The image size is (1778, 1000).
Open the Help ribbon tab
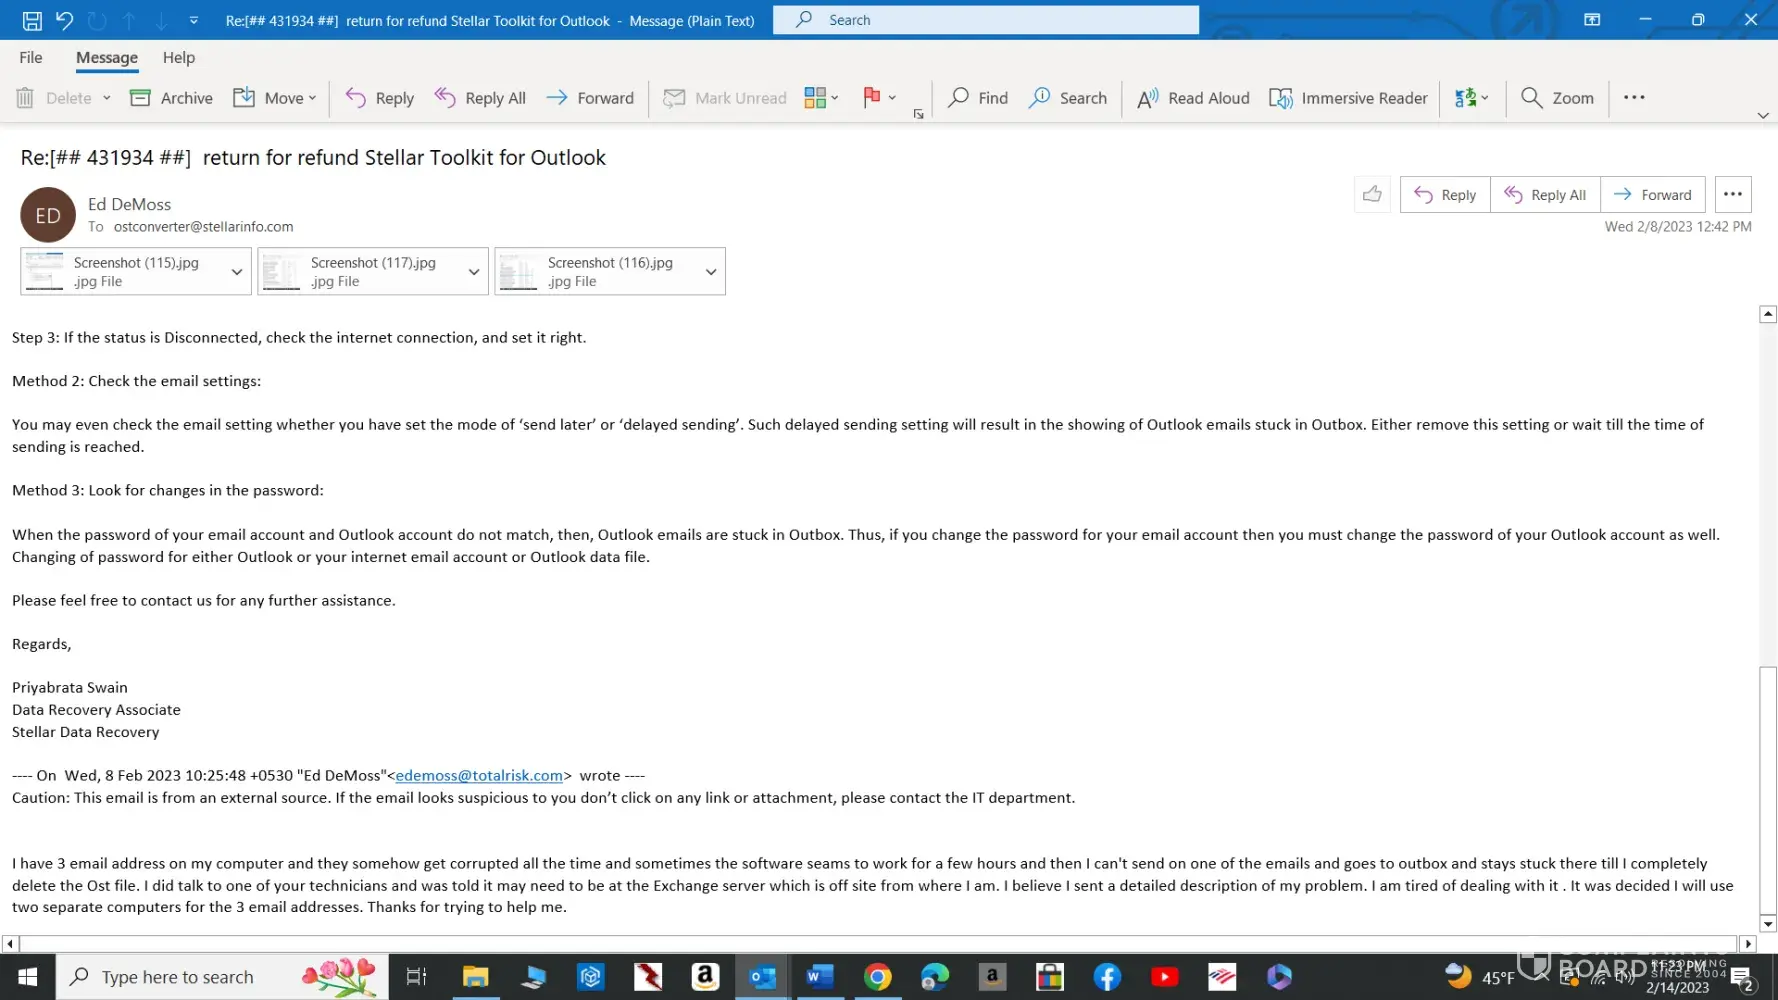pos(179,58)
